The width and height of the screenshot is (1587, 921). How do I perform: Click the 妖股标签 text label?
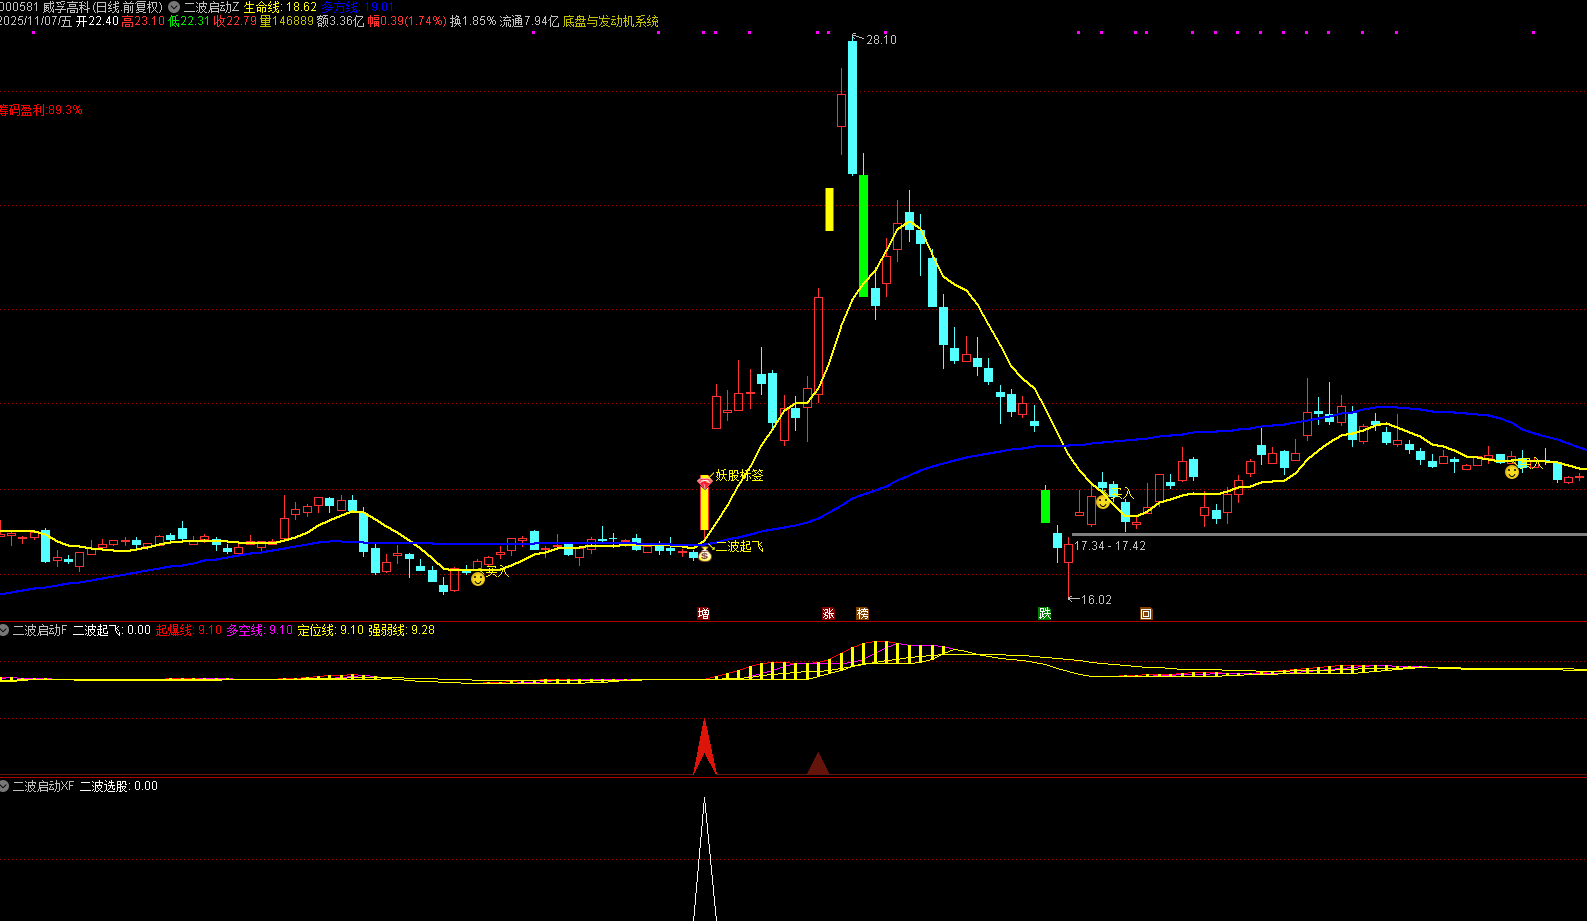click(739, 475)
